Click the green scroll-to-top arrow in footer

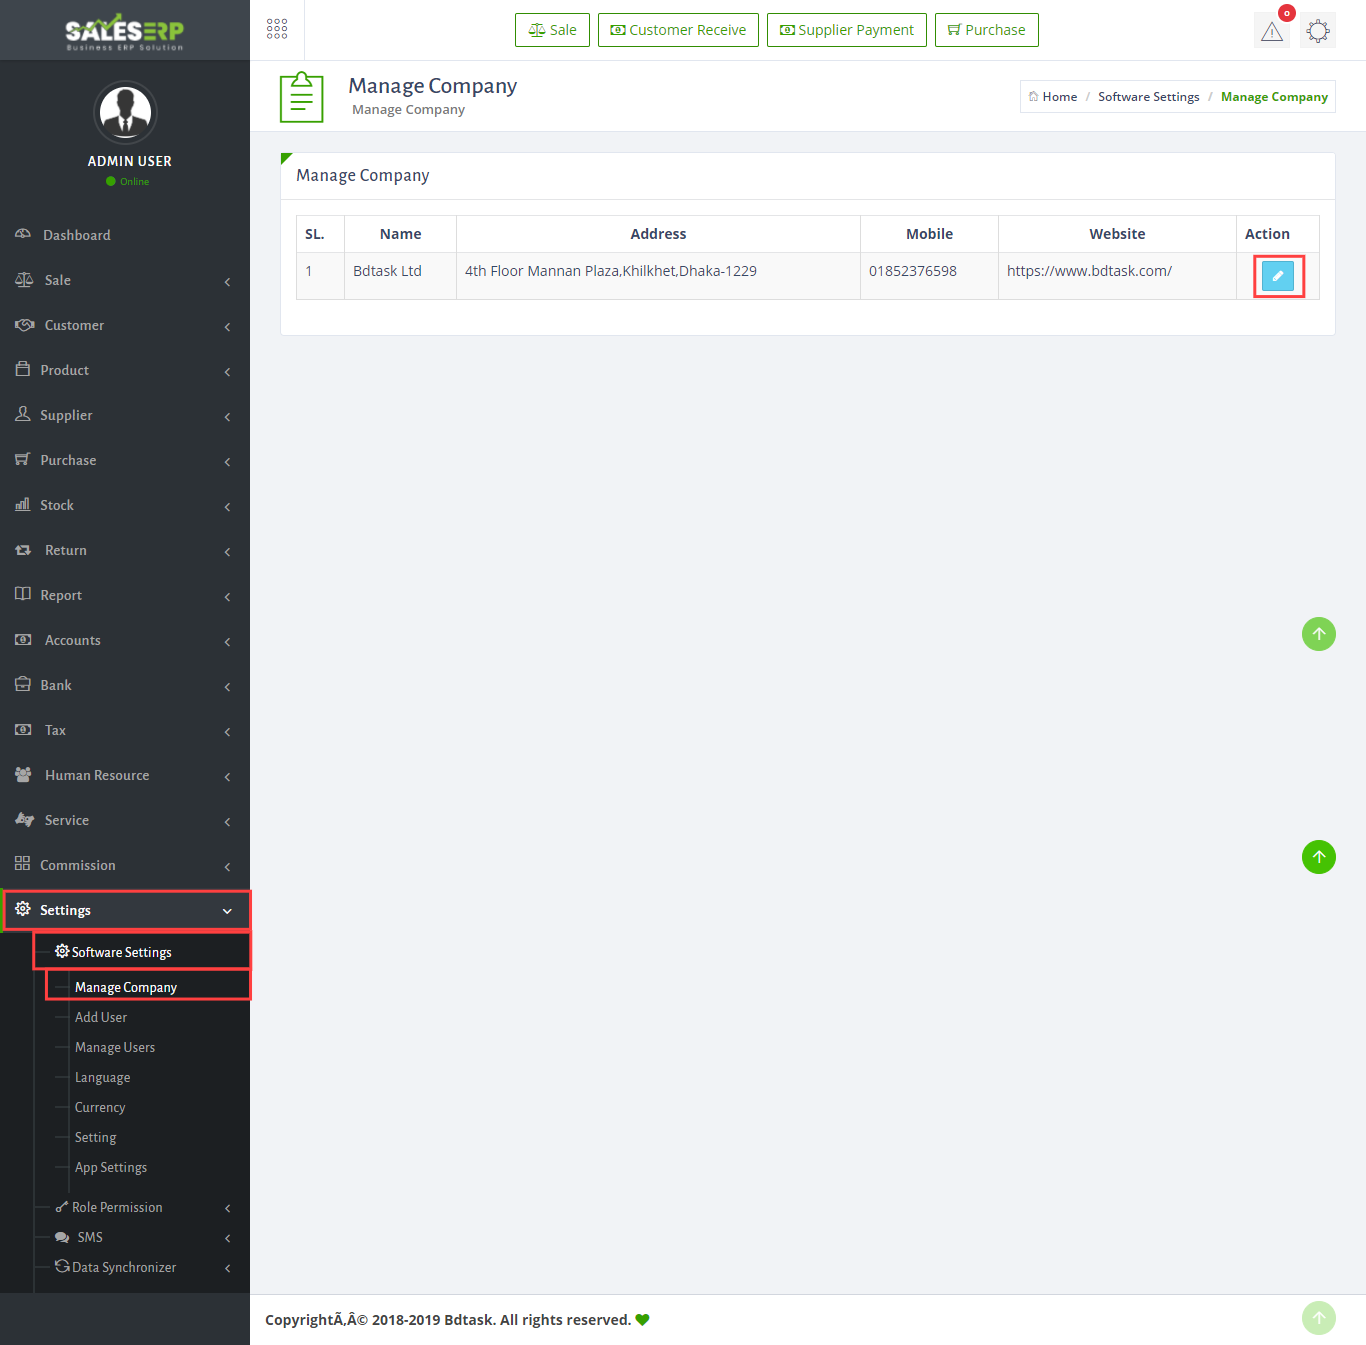coord(1318,1318)
